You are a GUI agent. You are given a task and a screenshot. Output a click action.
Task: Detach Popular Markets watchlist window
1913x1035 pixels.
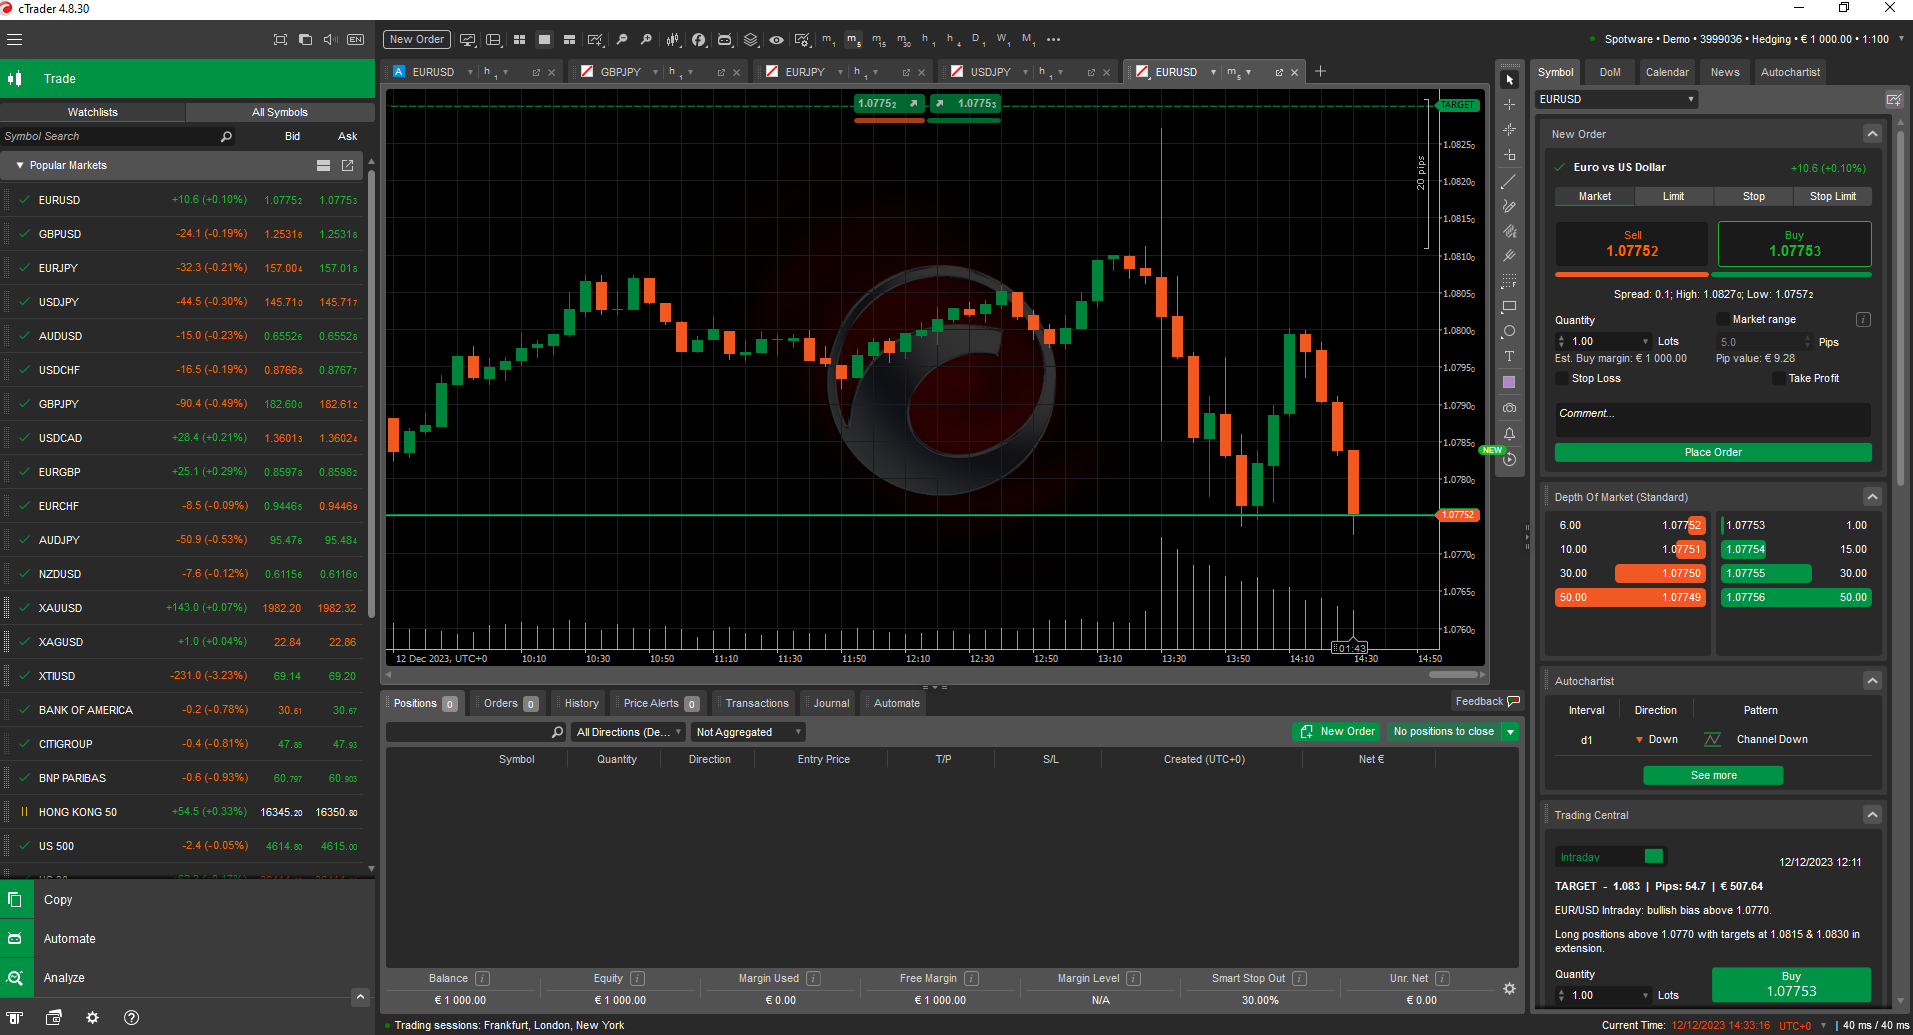point(347,165)
